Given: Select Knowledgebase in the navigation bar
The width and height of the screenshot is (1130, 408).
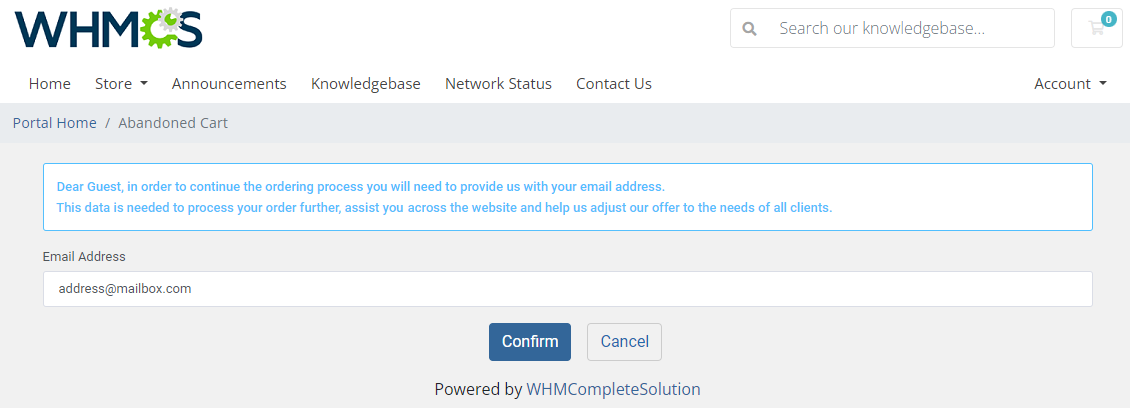Looking at the screenshot, I should pyautogui.click(x=366, y=84).
